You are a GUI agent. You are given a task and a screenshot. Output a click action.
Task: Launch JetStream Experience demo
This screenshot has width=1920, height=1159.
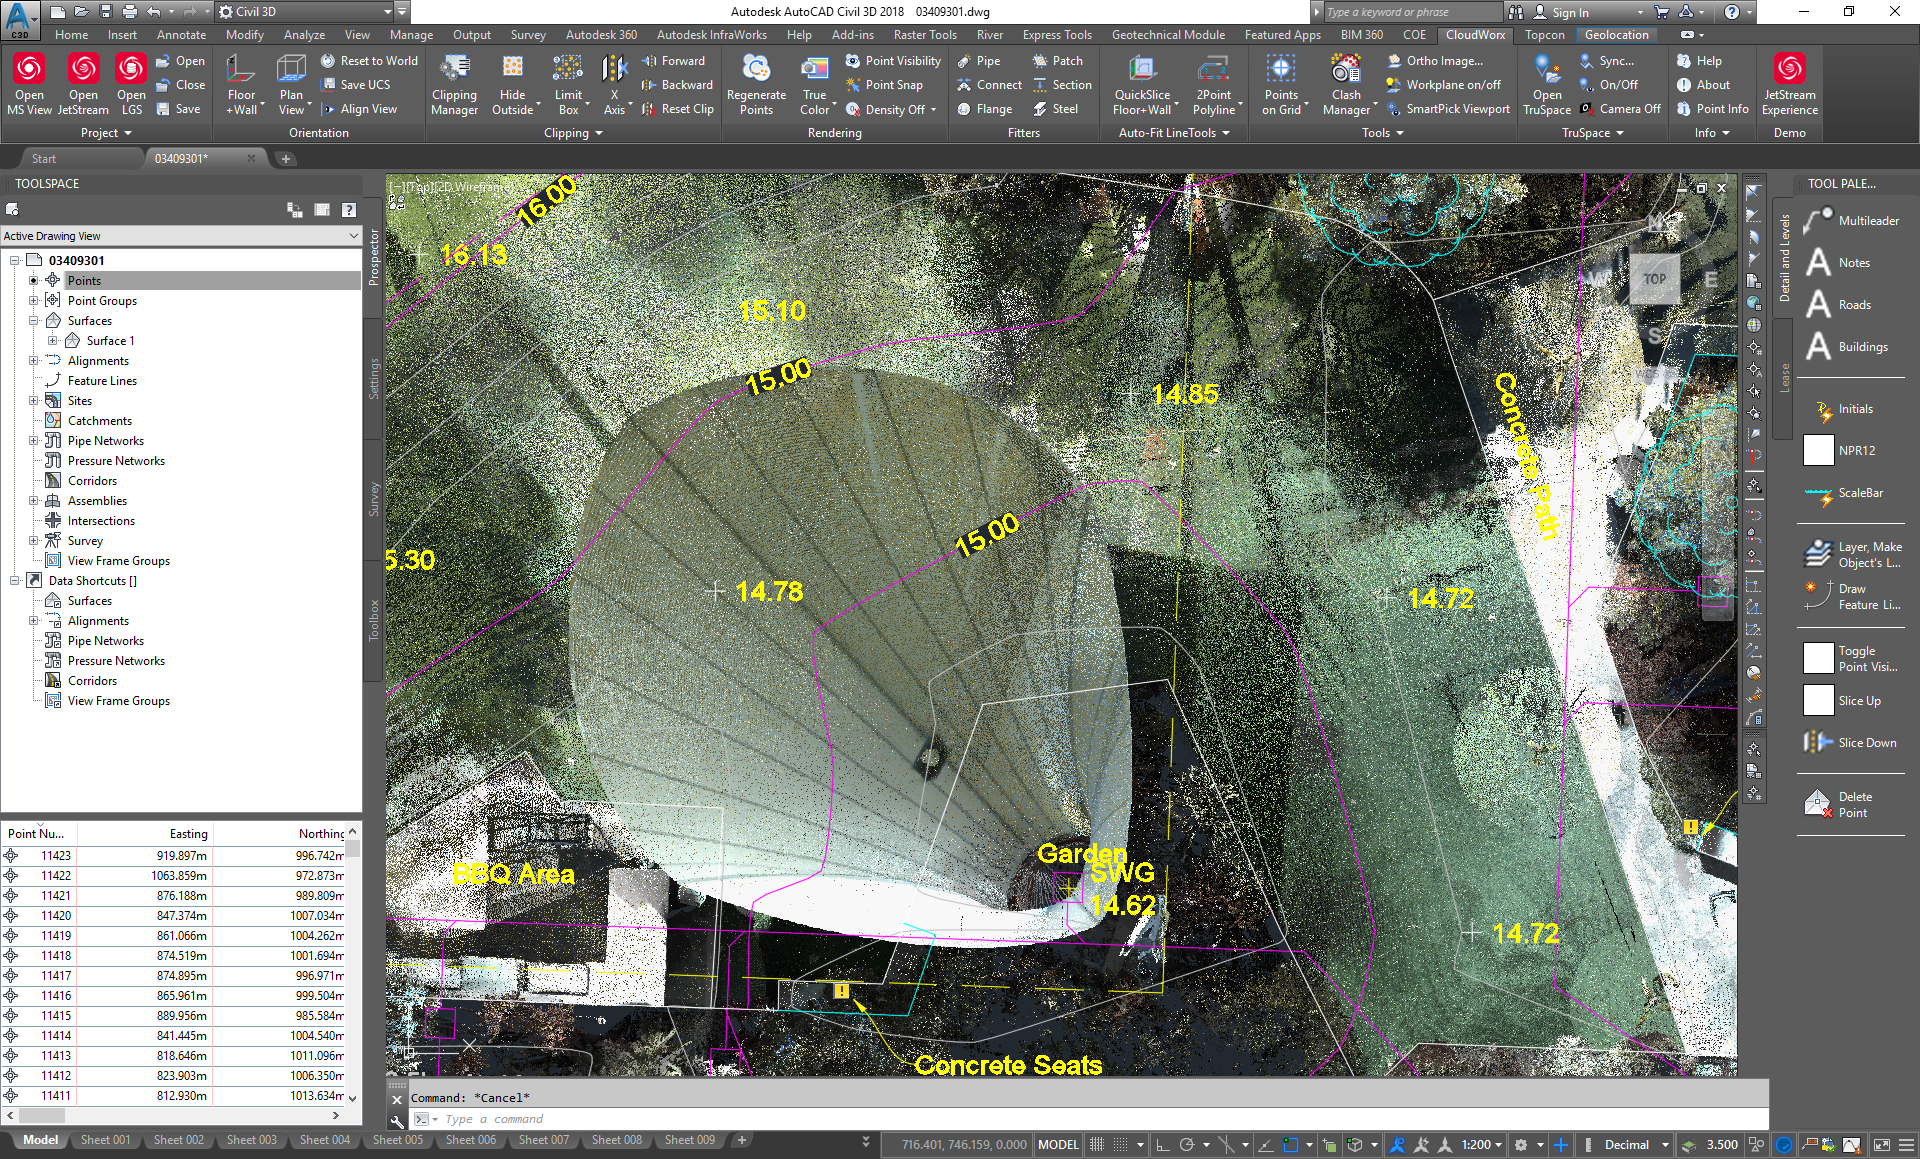point(1789,84)
